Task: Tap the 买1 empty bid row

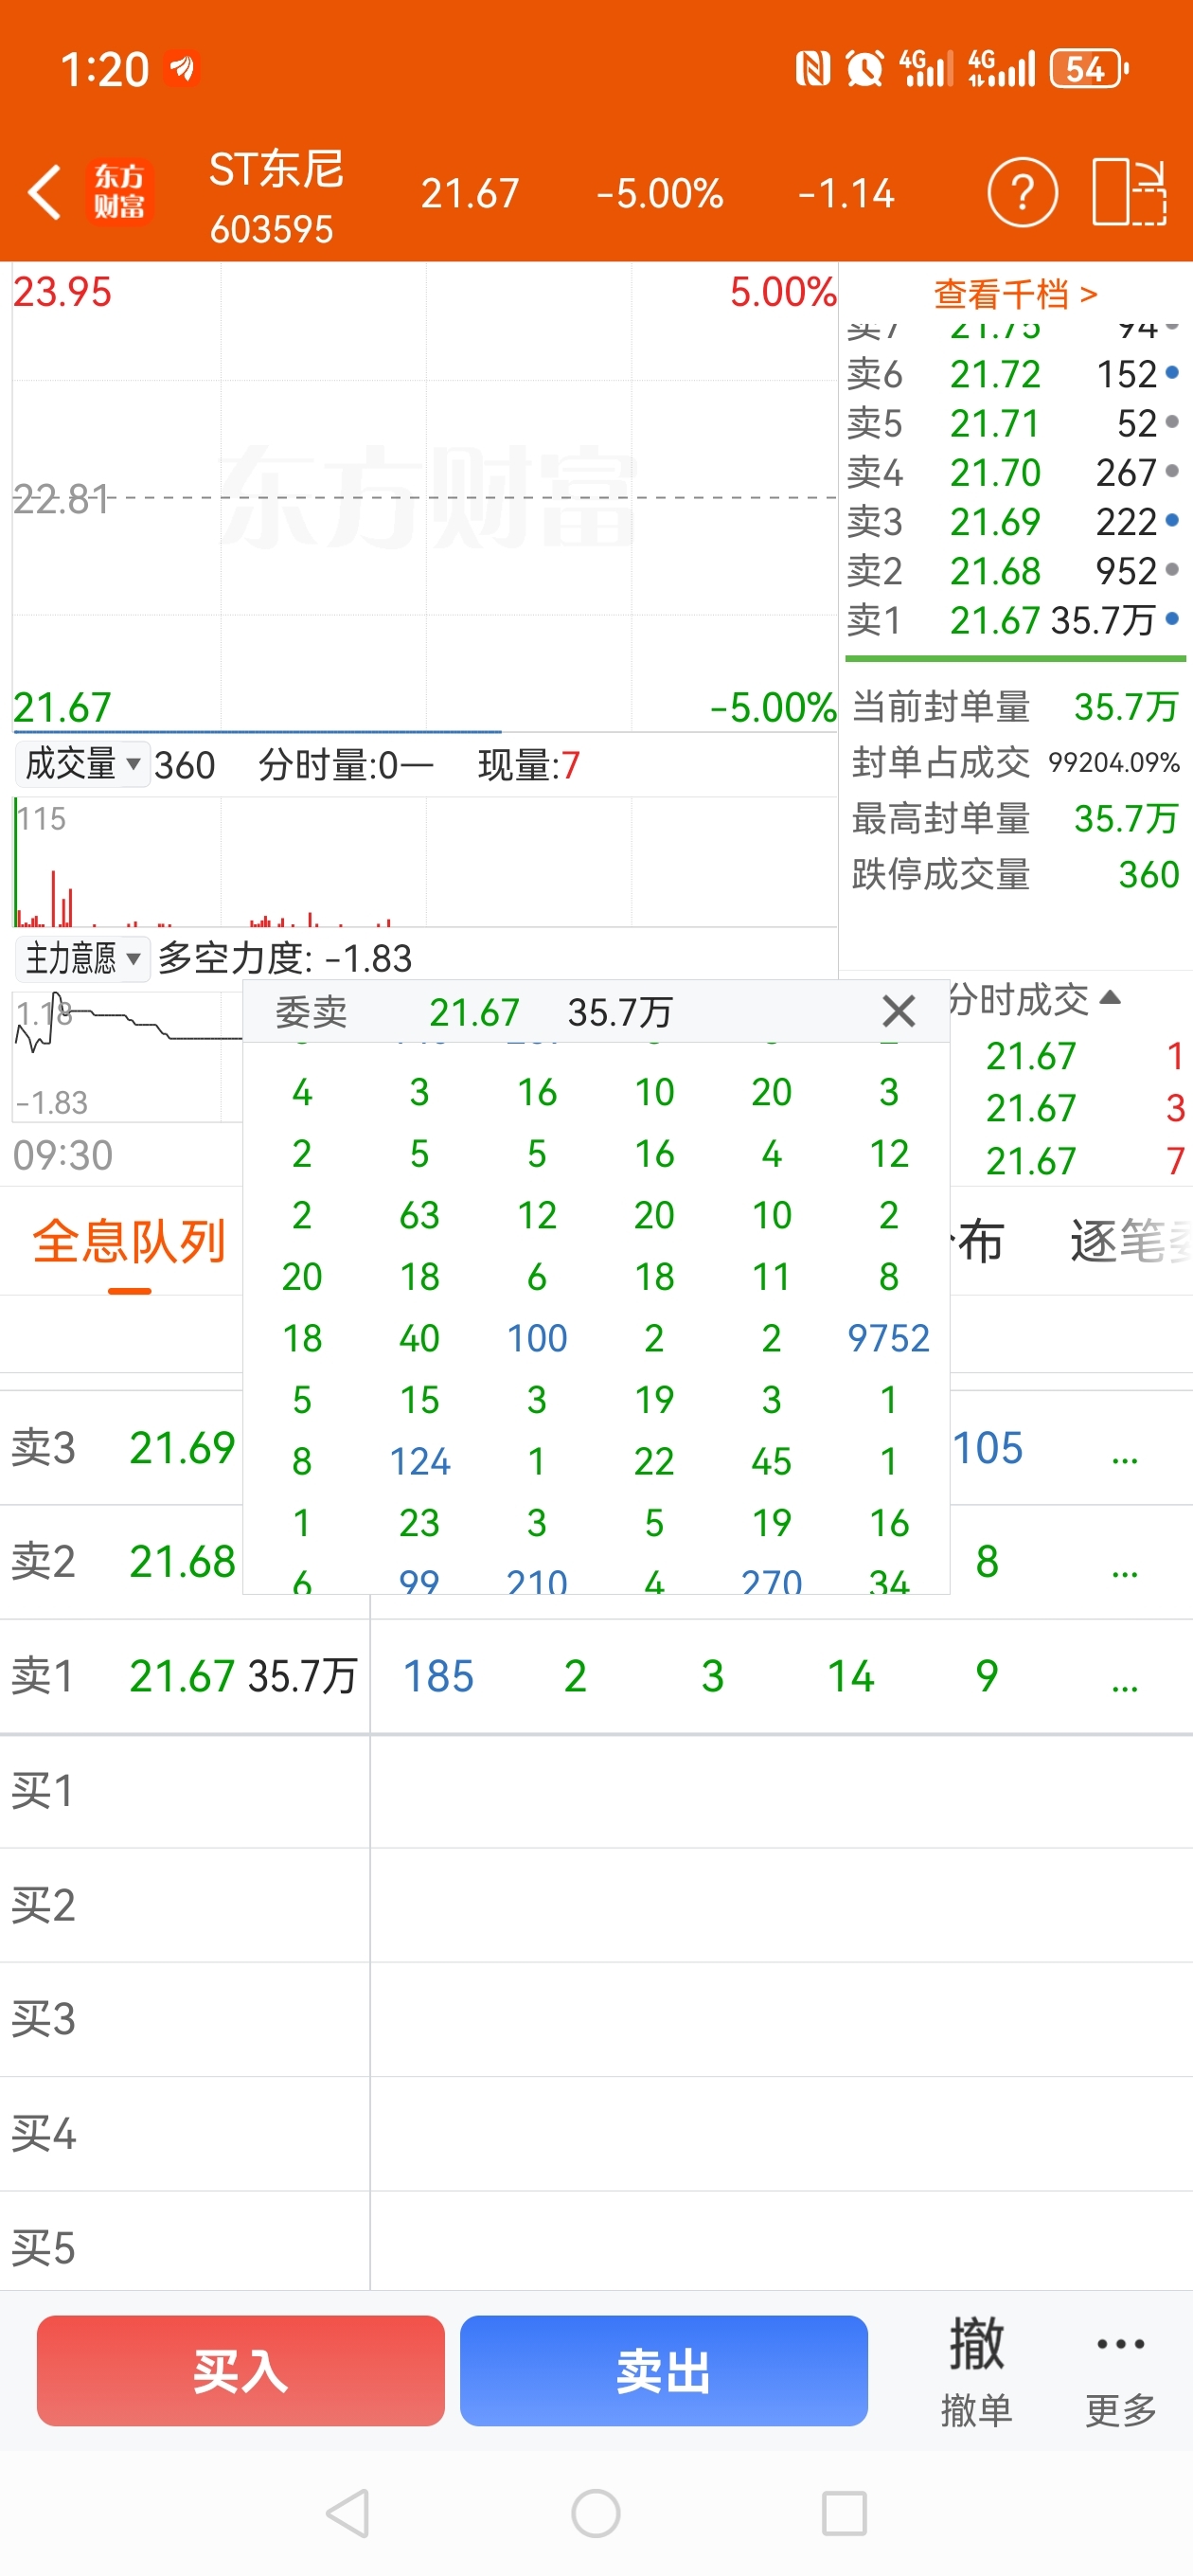Action: pyautogui.click(x=596, y=1791)
